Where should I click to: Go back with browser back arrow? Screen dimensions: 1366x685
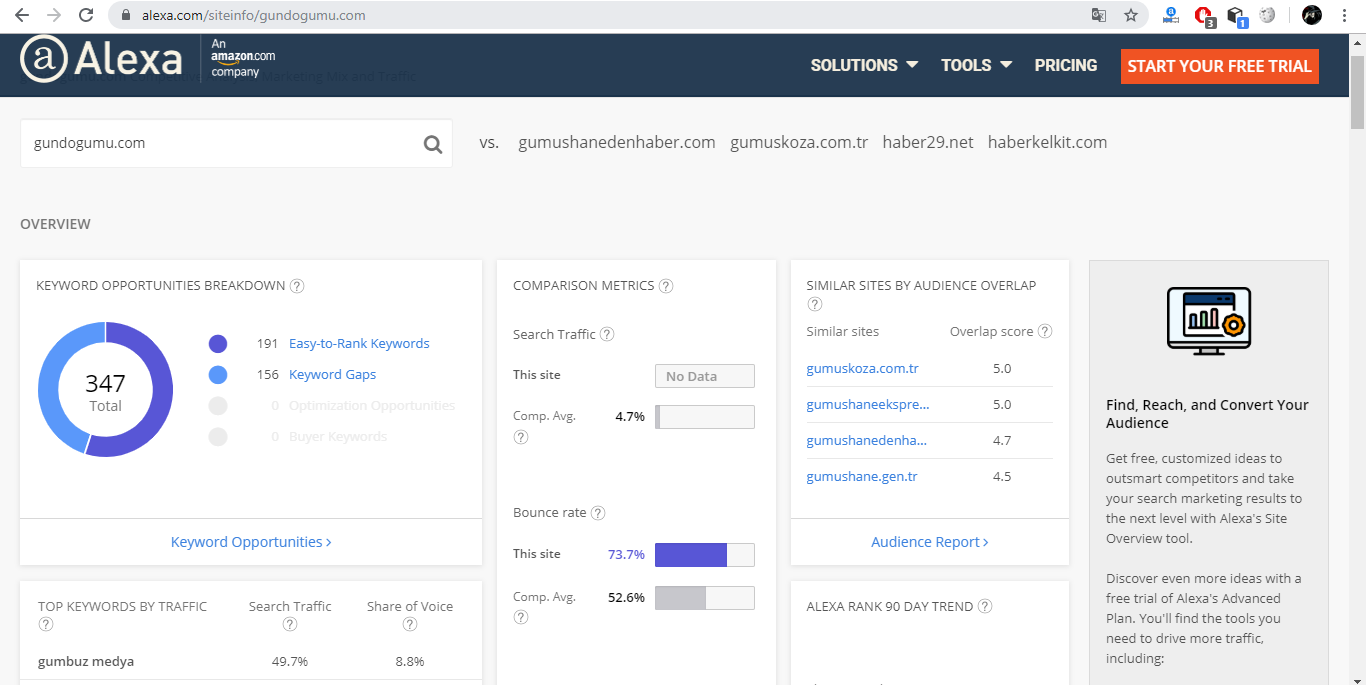point(21,15)
